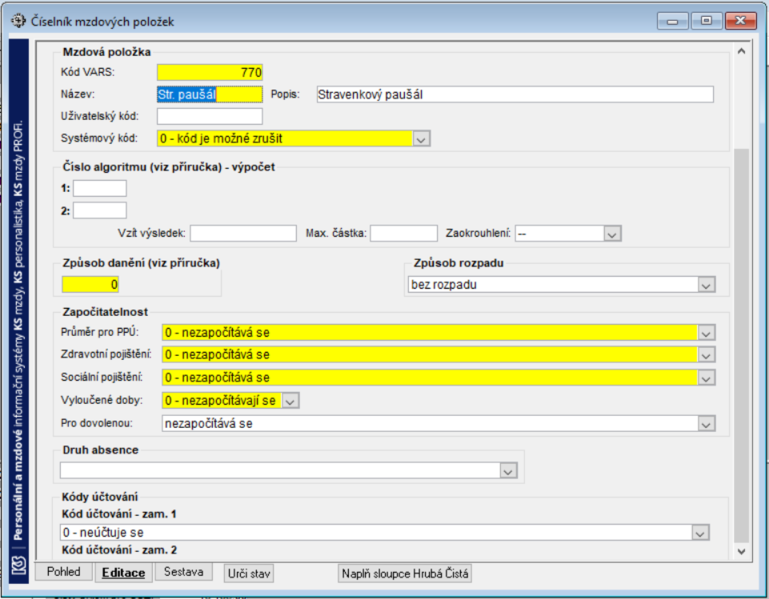
Task: Click the gear icon in the title bar
Action: tap(18, 21)
